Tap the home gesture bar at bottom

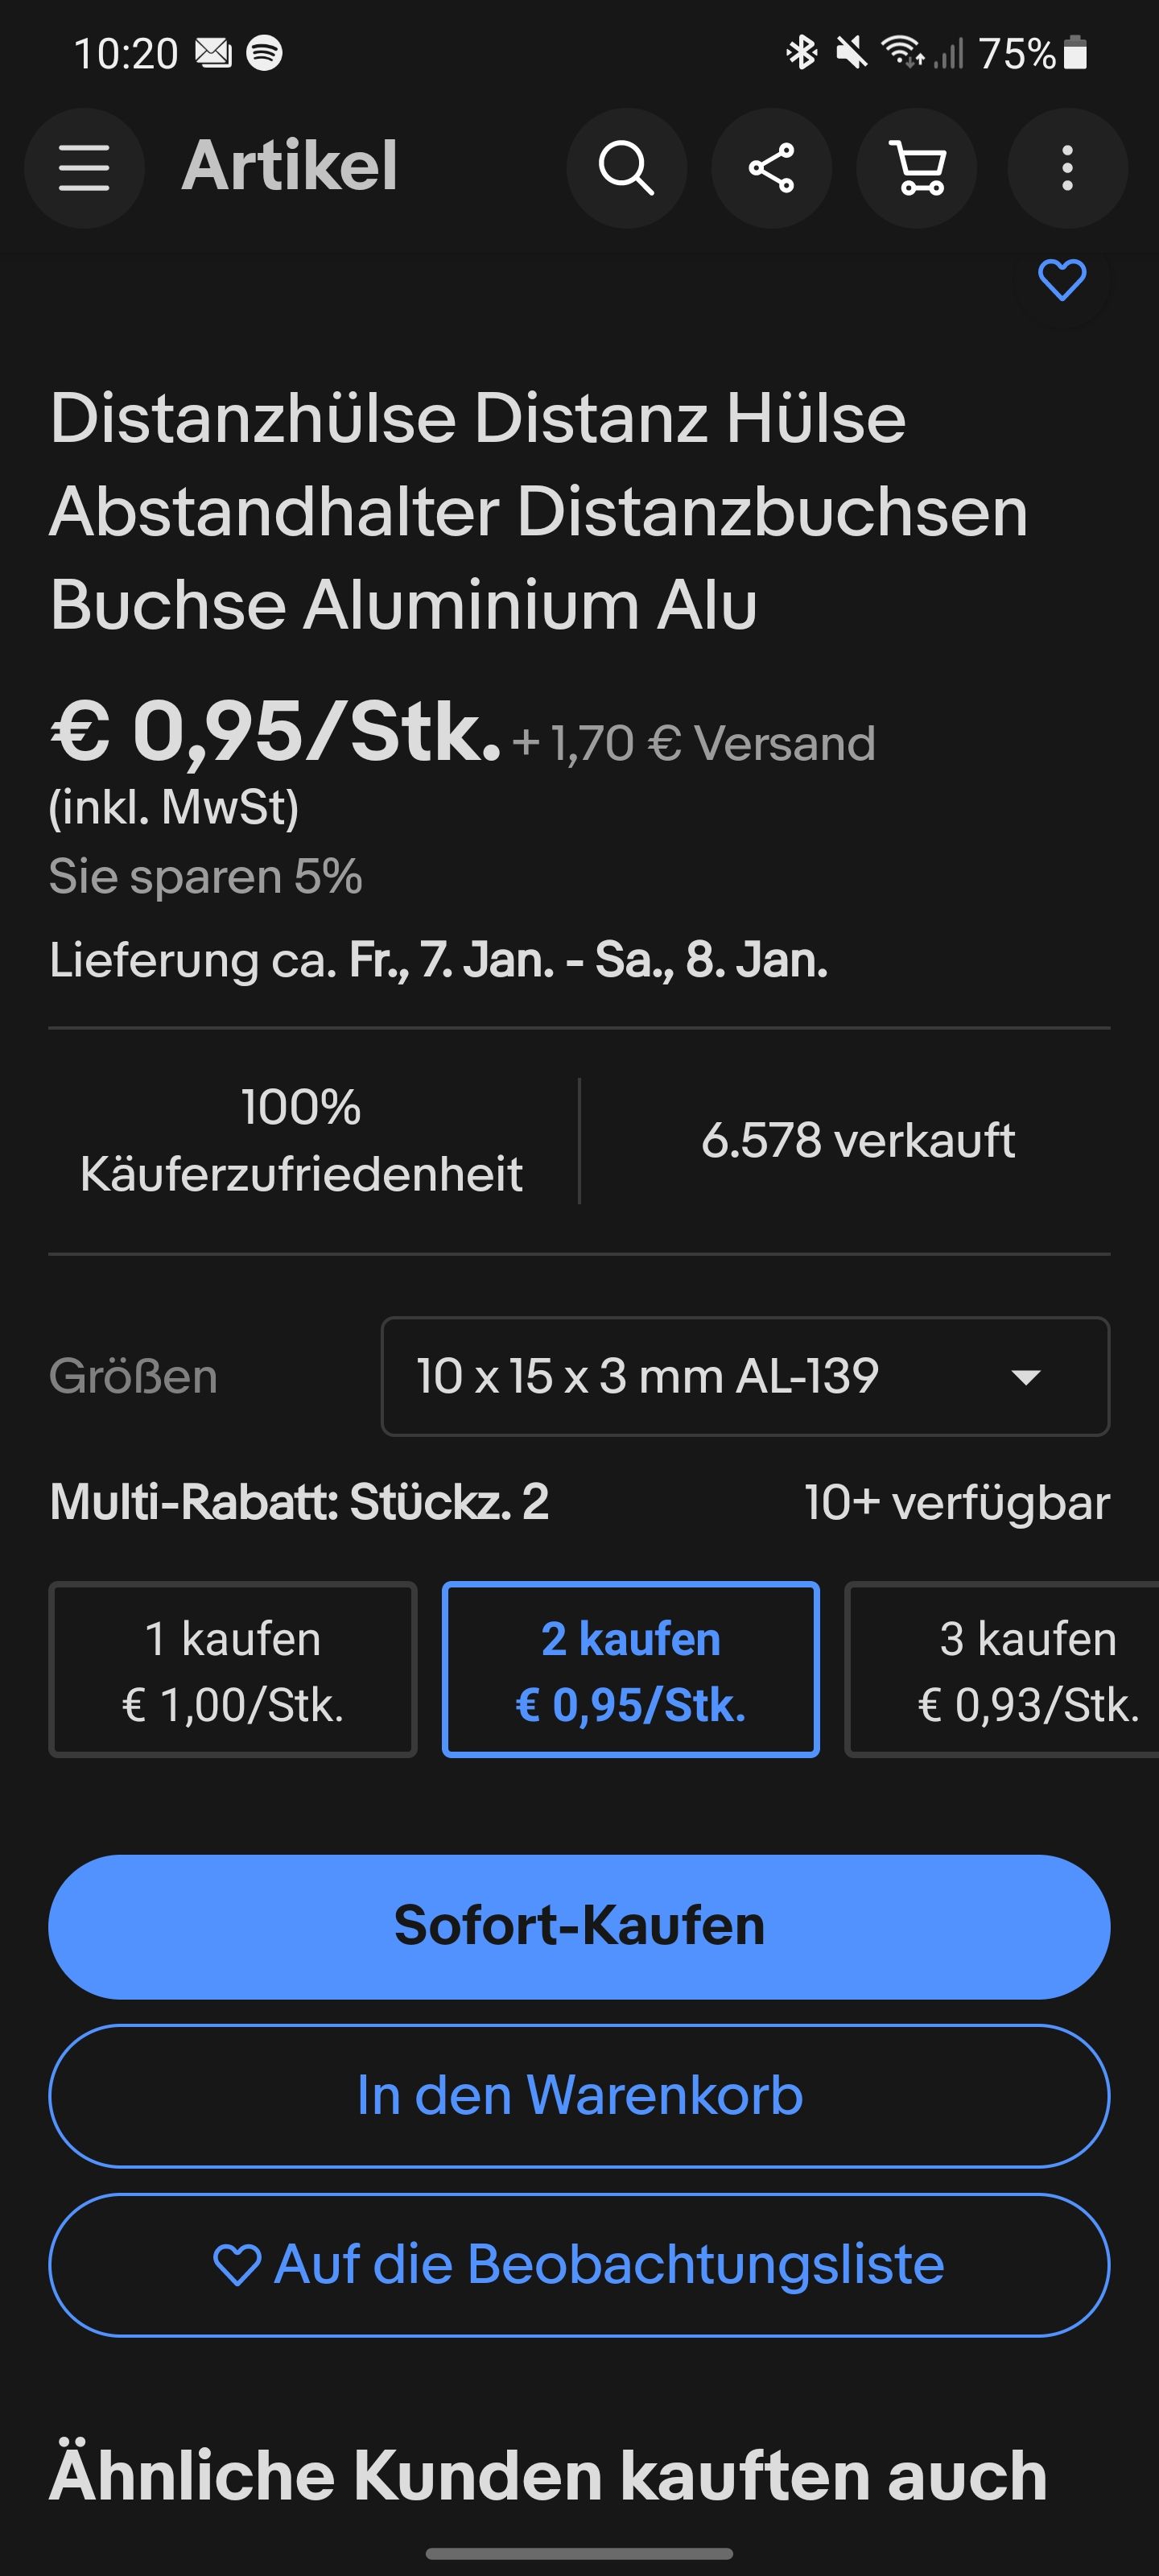(579, 2553)
